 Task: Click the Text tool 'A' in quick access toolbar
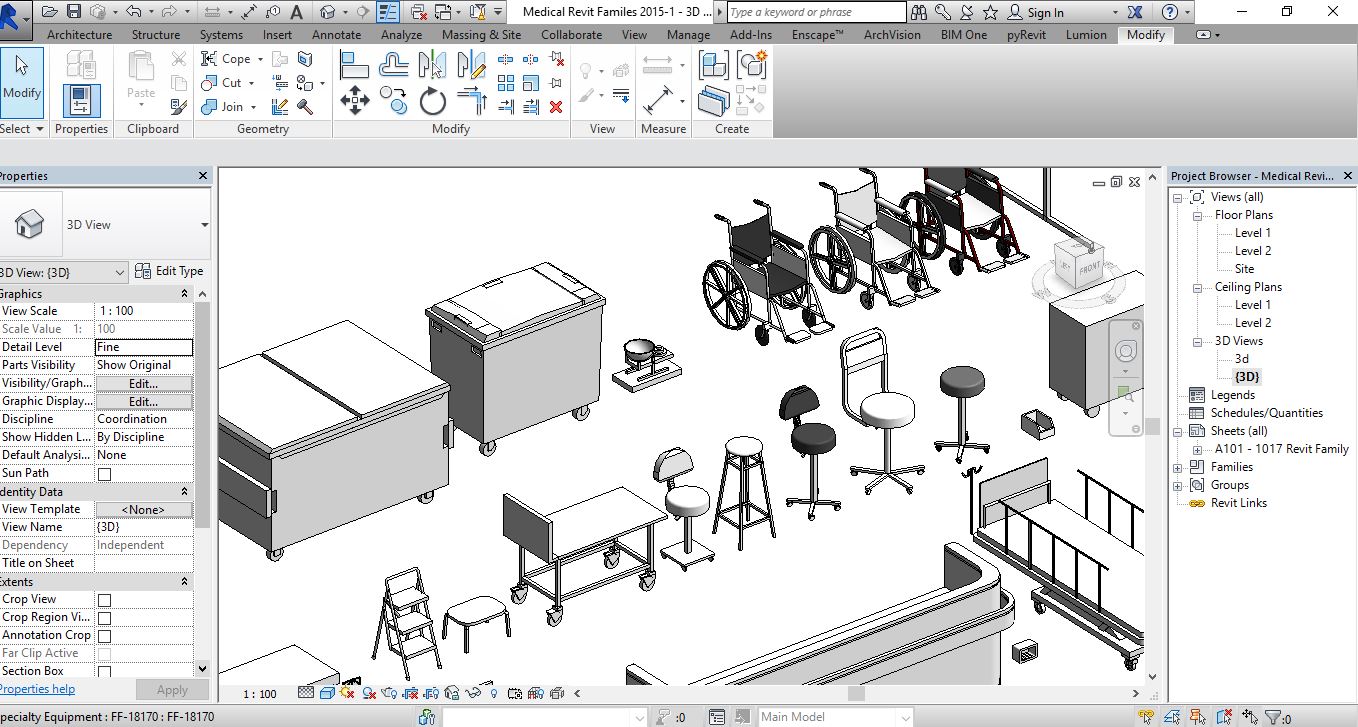pyautogui.click(x=296, y=12)
